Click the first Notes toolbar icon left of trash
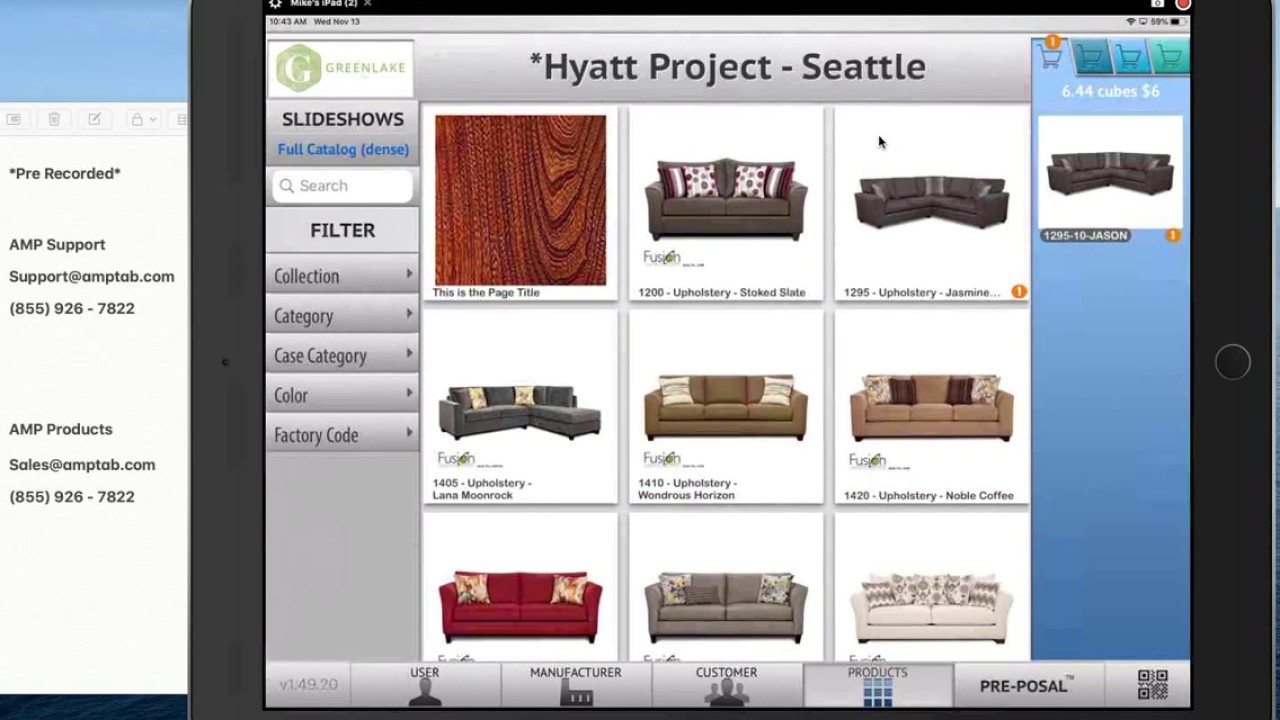The image size is (1280, 720). coord(14,119)
